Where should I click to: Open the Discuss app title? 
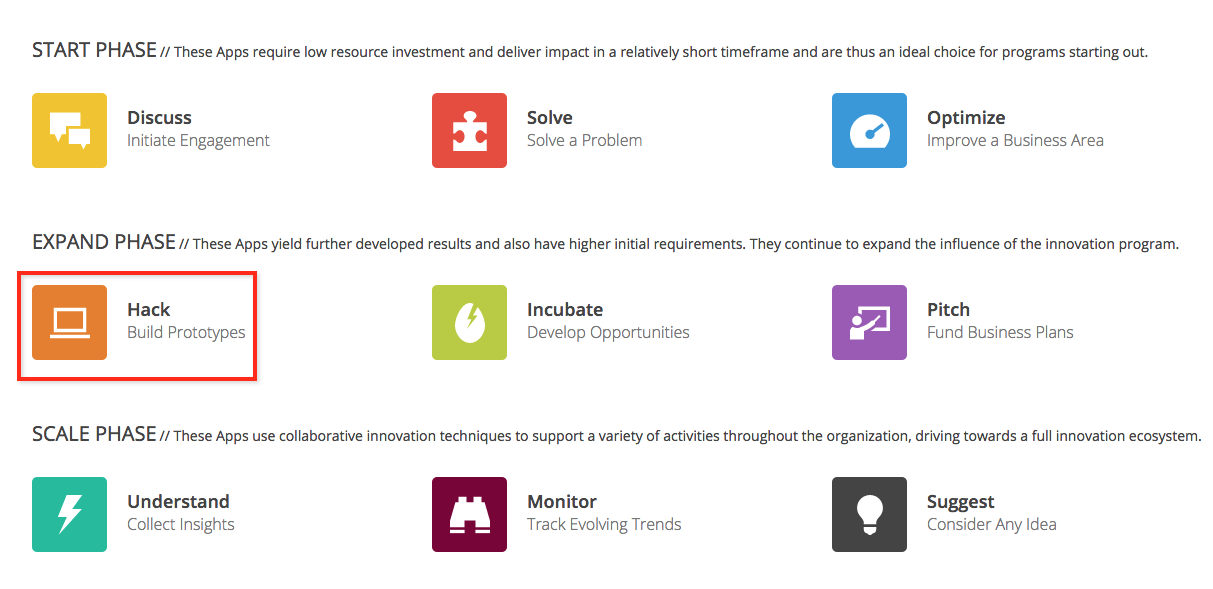click(159, 117)
